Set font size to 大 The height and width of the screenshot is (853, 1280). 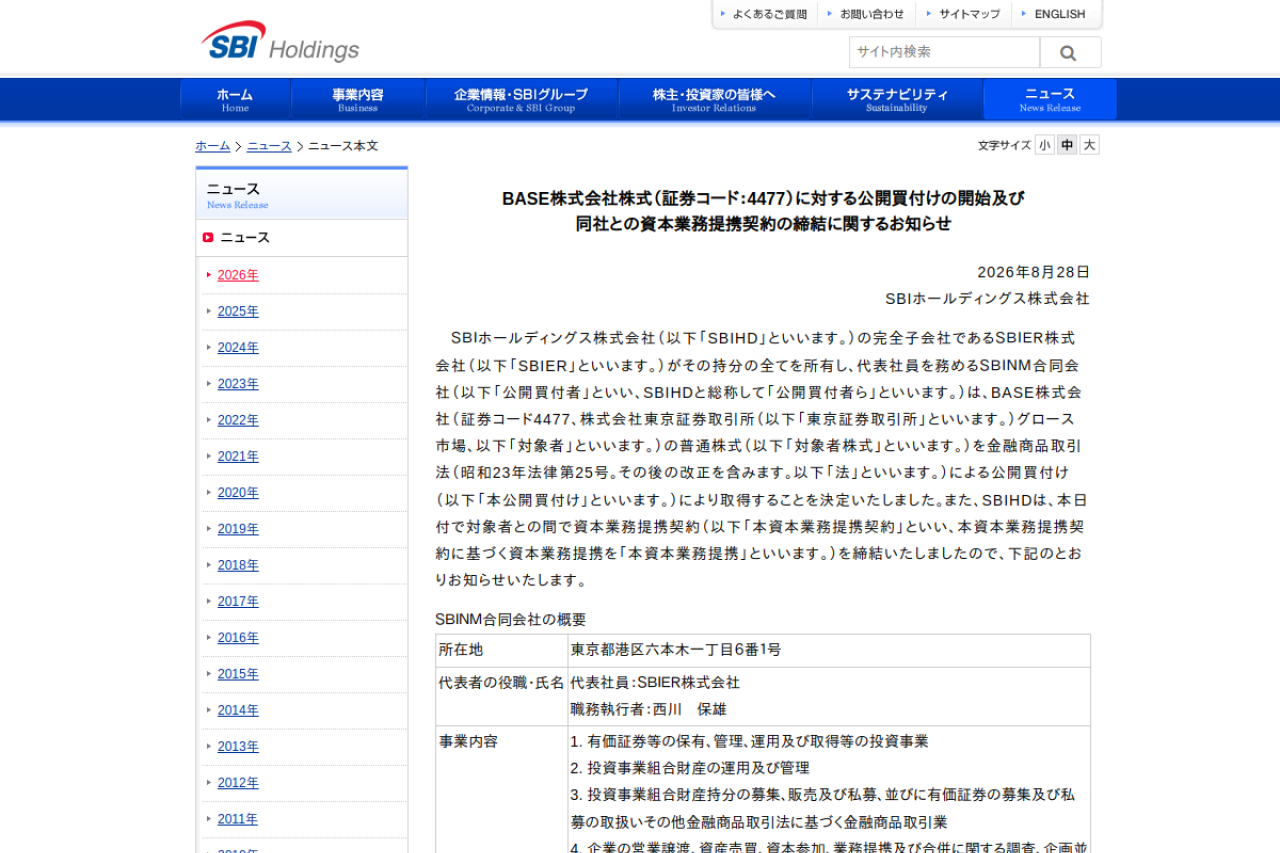1089,145
